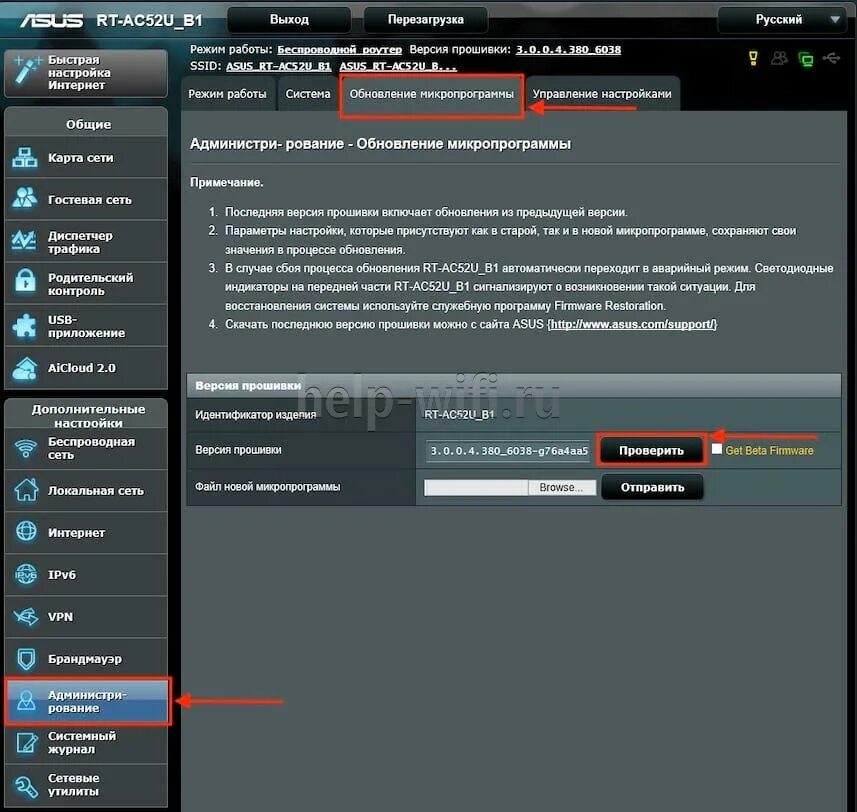The image size is (857, 812).
Task: Click the Беспроводной роутер mode link
Action: [339, 50]
